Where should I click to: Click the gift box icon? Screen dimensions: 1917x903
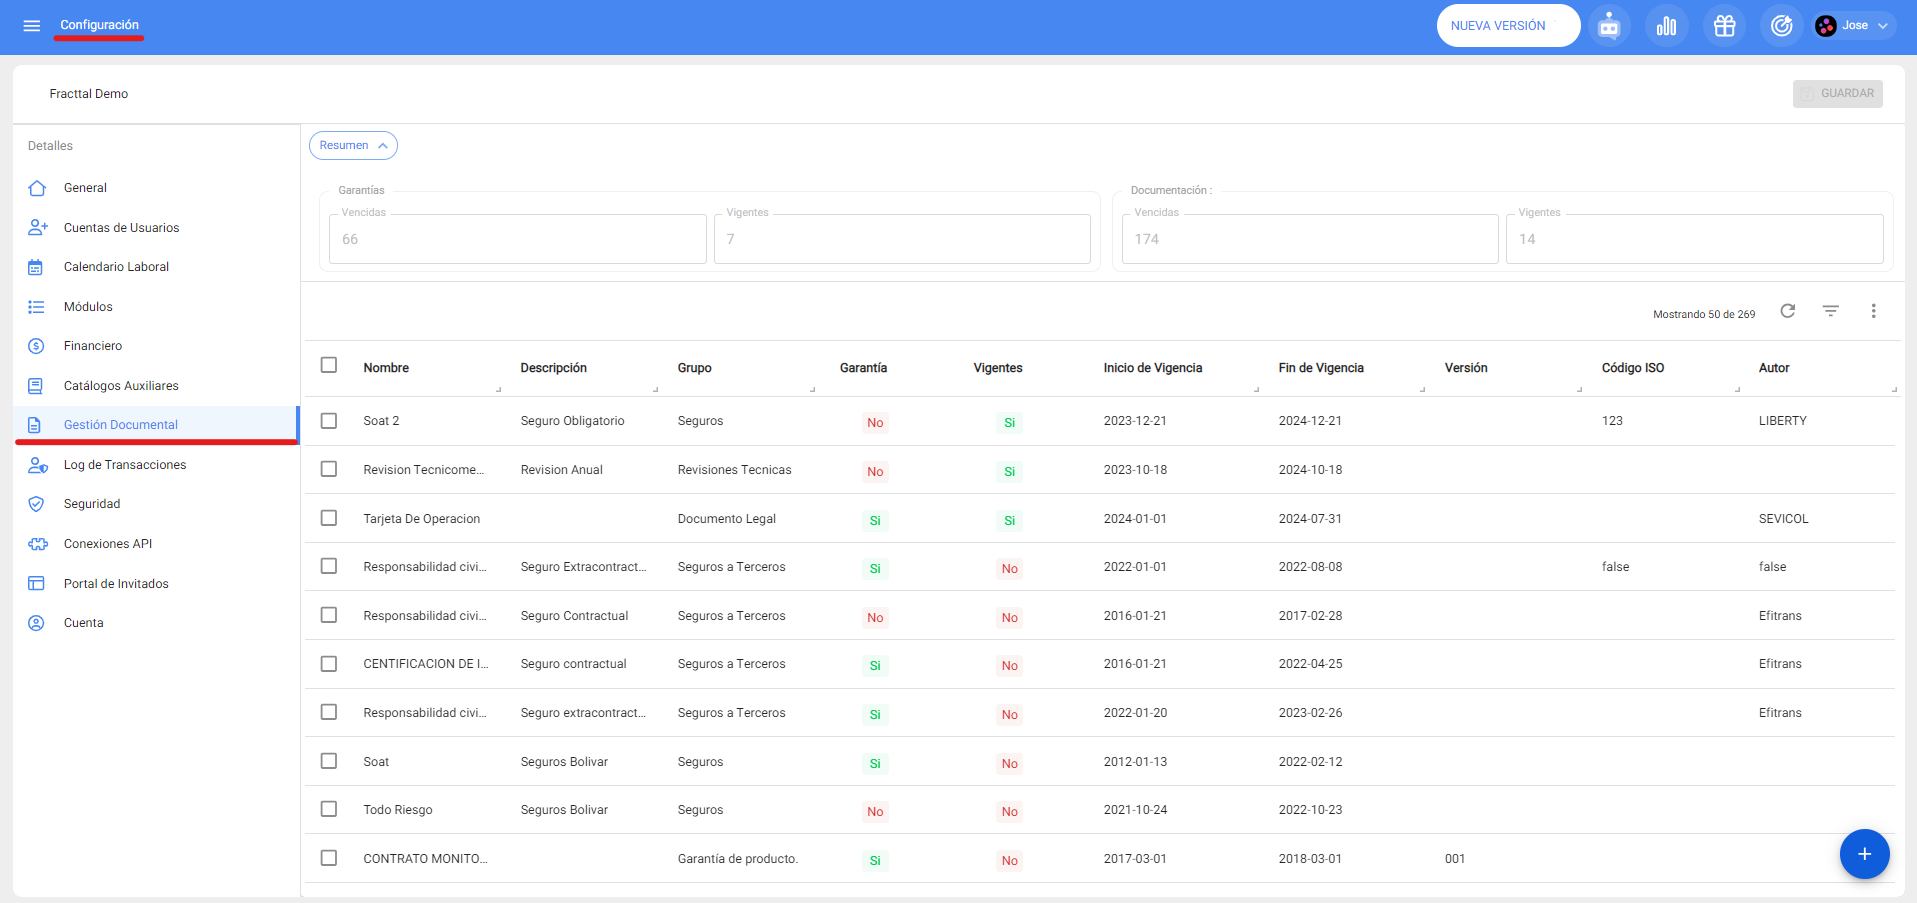tap(1724, 26)
